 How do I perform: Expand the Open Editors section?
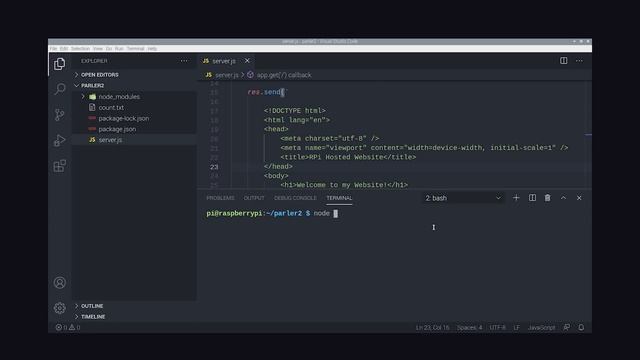(x=100, y=75)
